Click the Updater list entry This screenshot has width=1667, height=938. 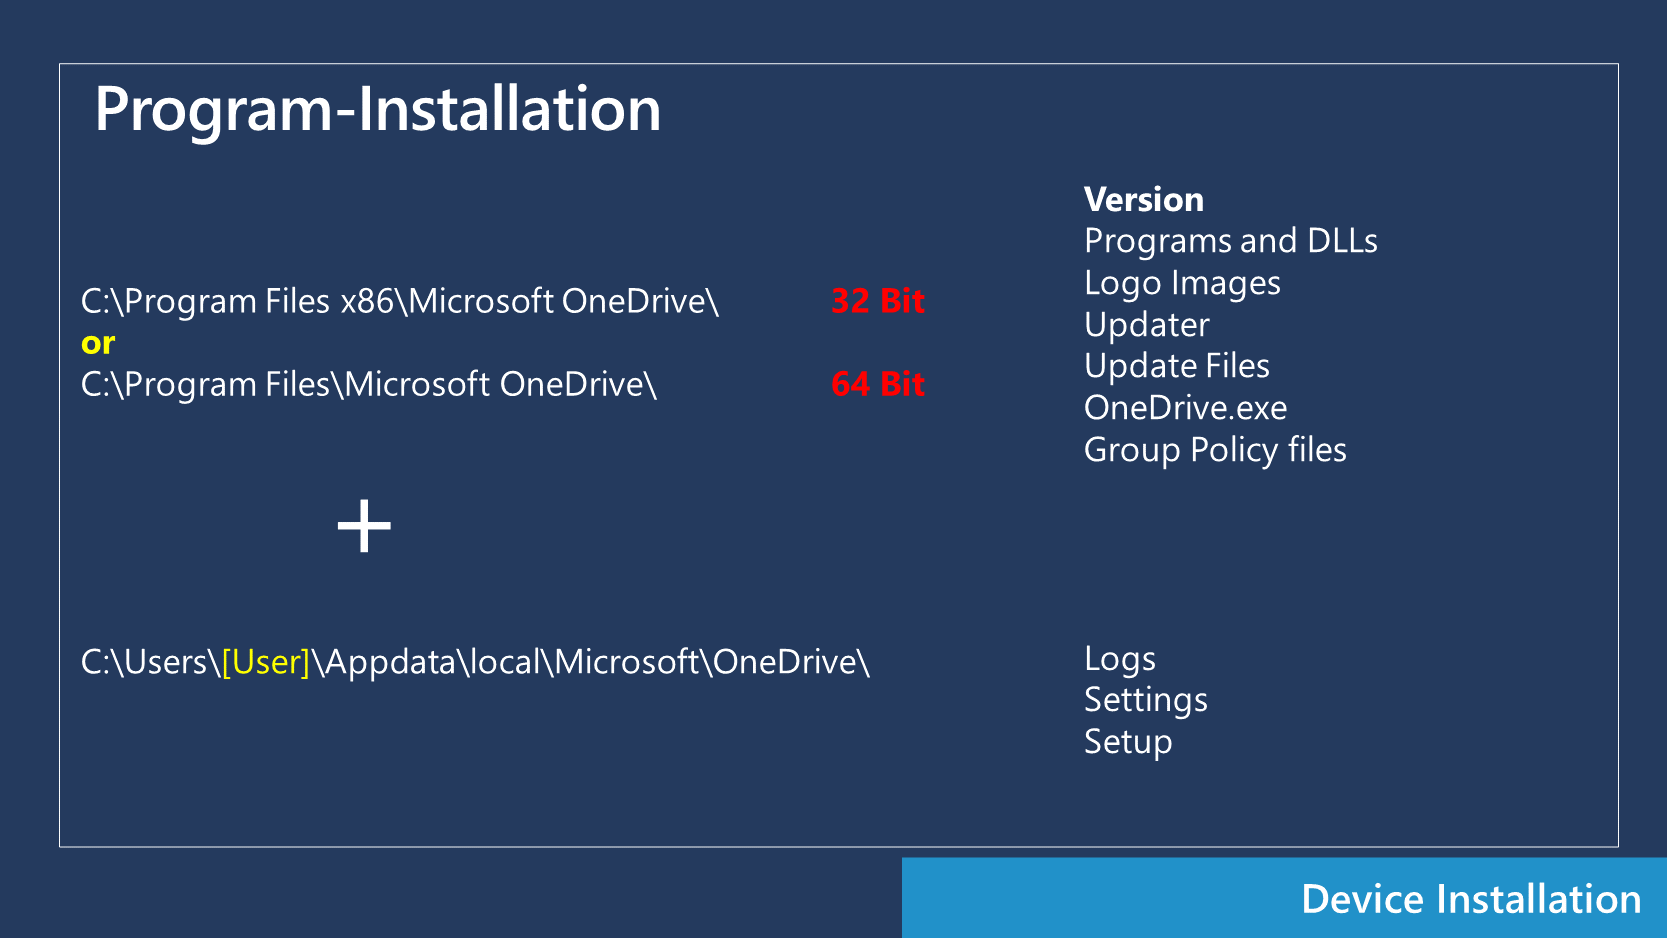pos(1146,325)
